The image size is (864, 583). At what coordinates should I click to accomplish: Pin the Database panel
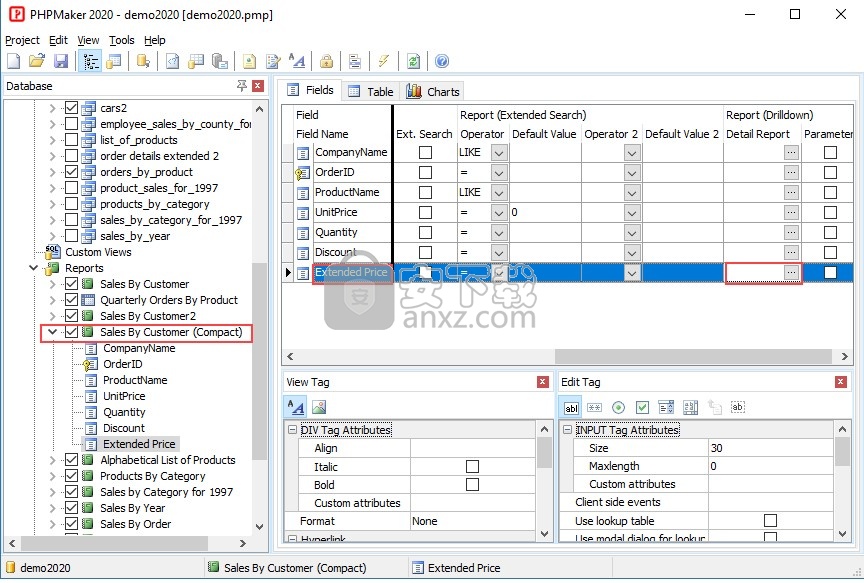click(x=241, y=85)
